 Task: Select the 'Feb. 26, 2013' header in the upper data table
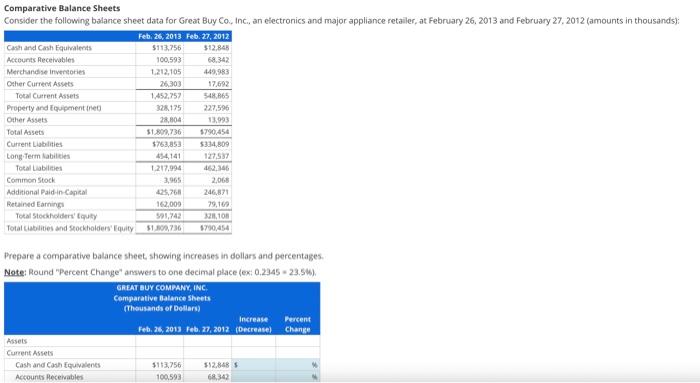tap(159, 36)
